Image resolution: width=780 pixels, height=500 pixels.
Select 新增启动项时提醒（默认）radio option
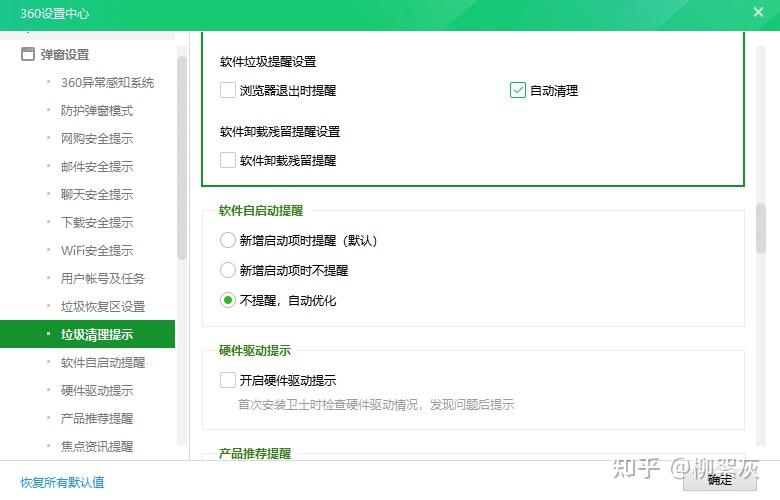228,240
